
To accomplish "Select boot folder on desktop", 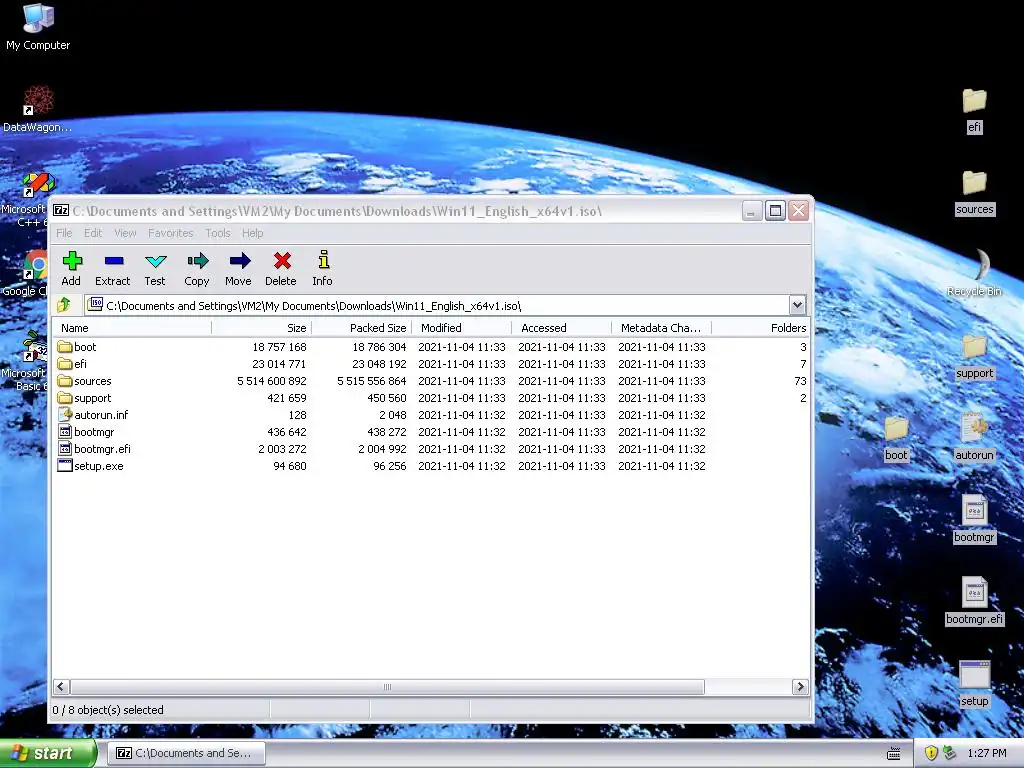I will [x=896, y=439].
